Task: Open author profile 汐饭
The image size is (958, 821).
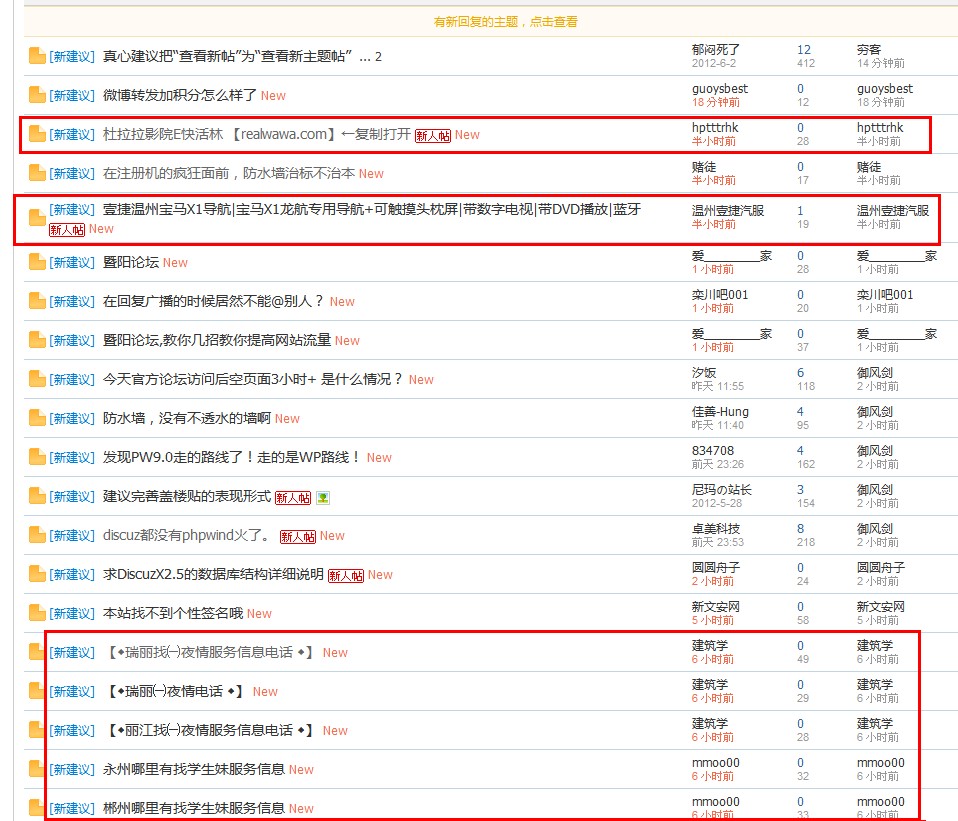Action: coord(704,373)
